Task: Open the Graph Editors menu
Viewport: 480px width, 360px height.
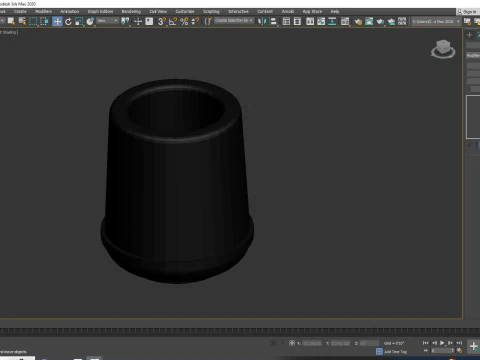Action: (x=100, y=11)
